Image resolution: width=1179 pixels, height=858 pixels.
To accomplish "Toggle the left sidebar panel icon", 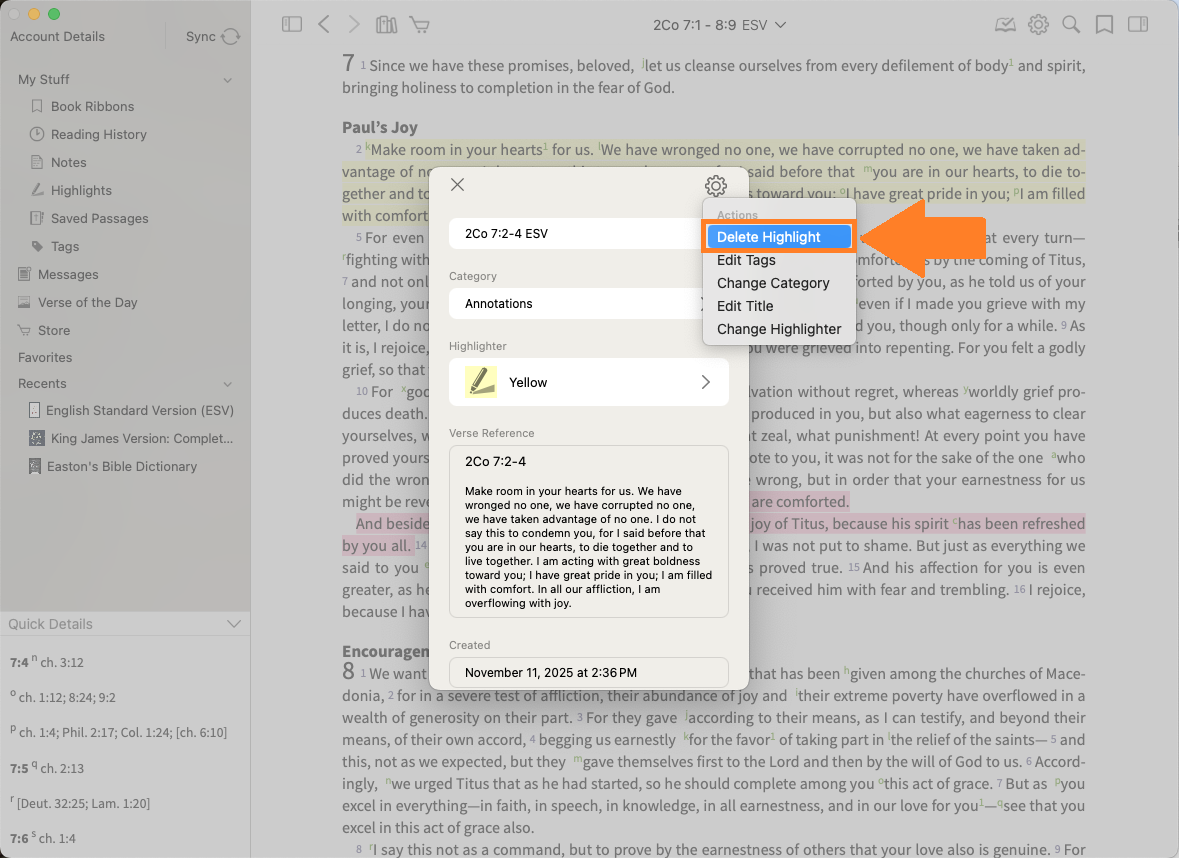I will tap(292, 25).
